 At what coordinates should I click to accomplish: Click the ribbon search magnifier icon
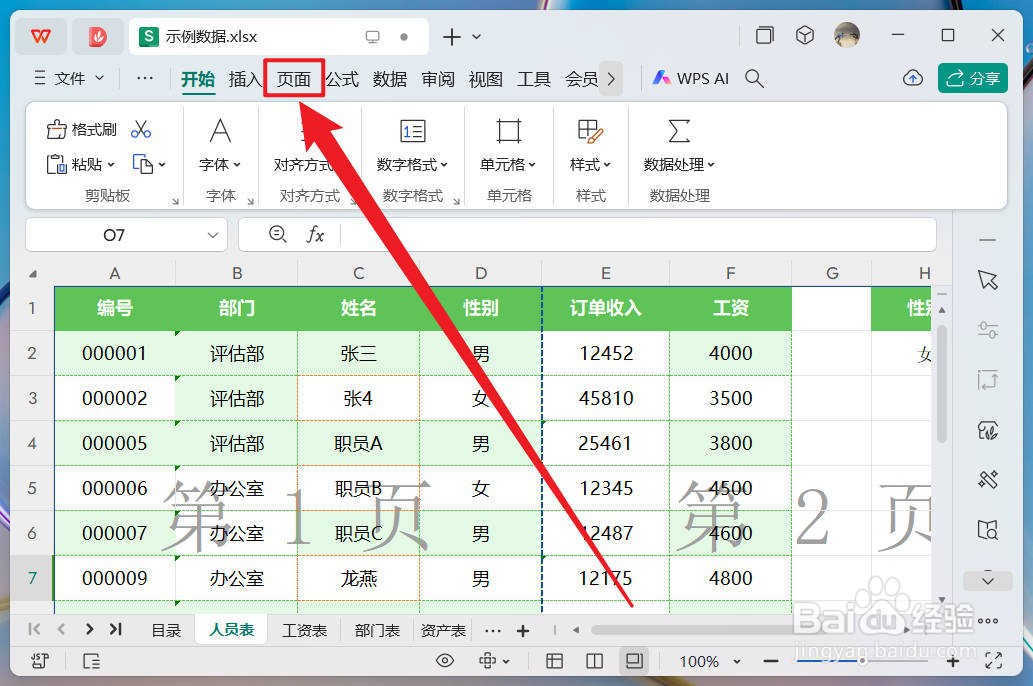(753, 78)
